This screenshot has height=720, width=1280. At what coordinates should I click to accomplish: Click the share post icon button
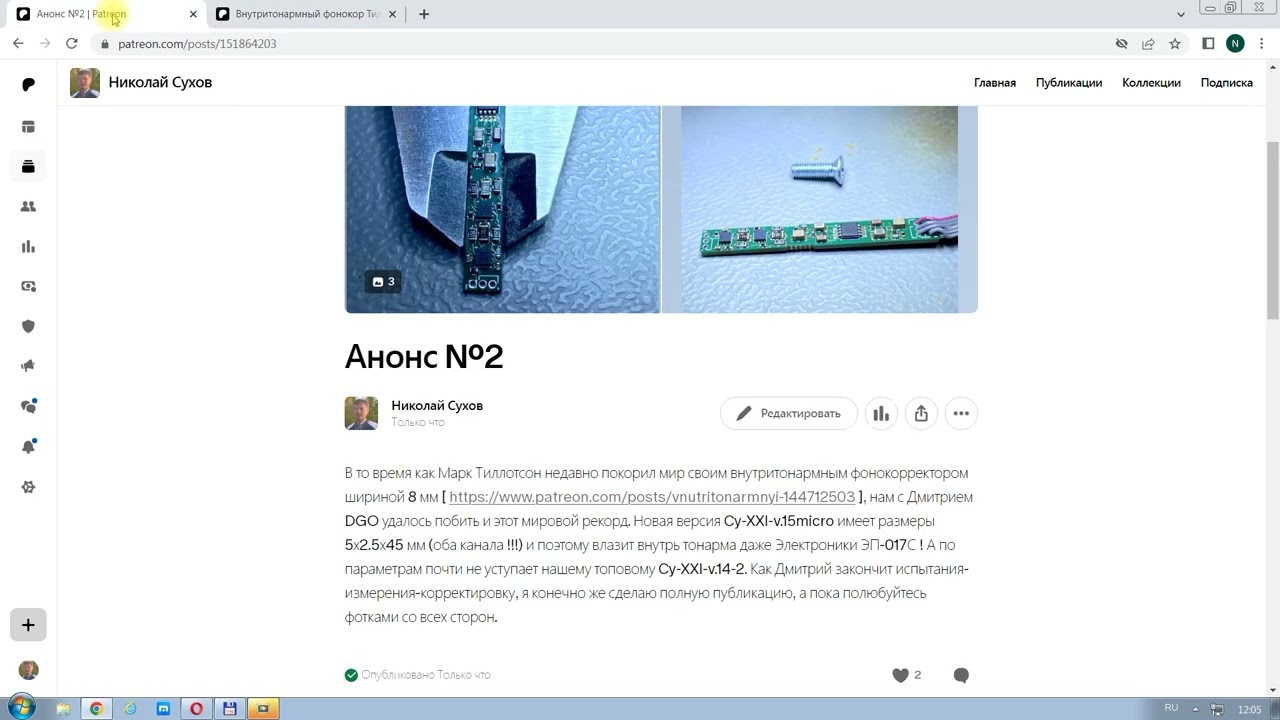(921, 413)
